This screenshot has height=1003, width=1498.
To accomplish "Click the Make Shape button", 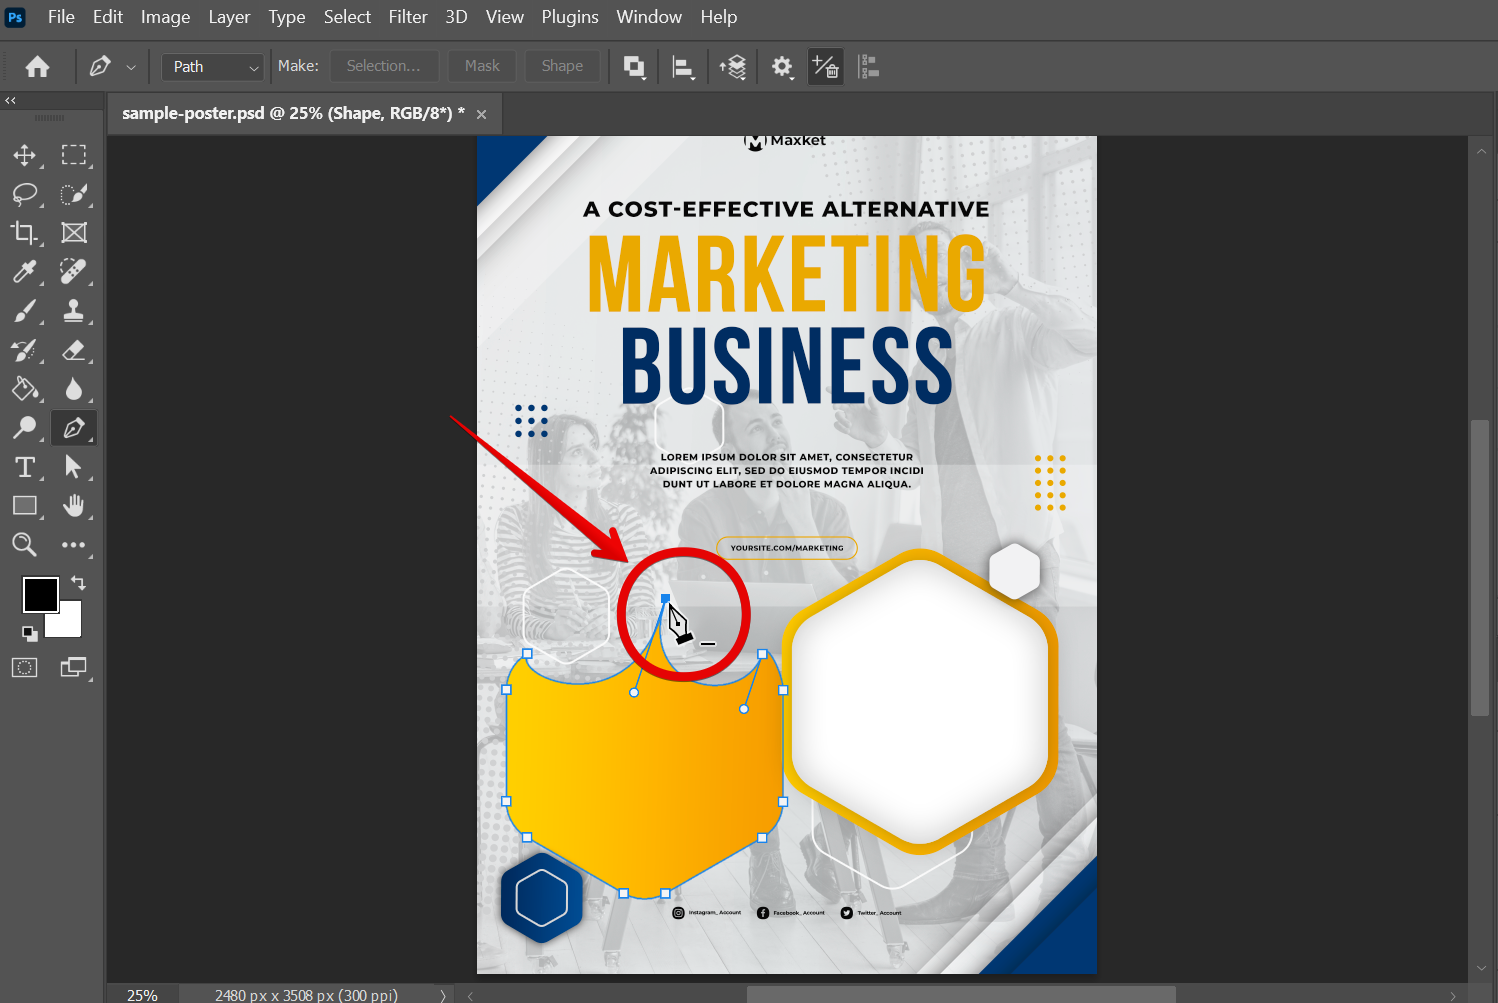I will click(x=562, y=66).
